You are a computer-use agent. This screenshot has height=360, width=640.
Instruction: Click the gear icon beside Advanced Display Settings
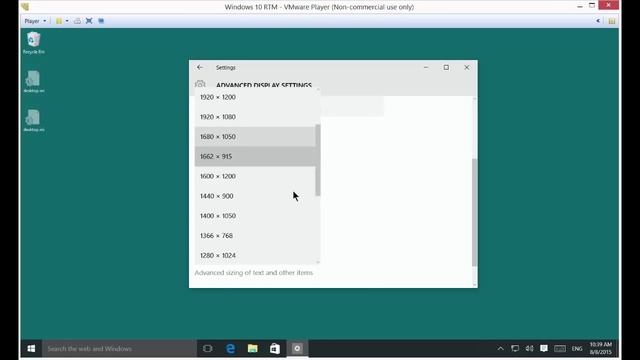click(x=200, y=84)
